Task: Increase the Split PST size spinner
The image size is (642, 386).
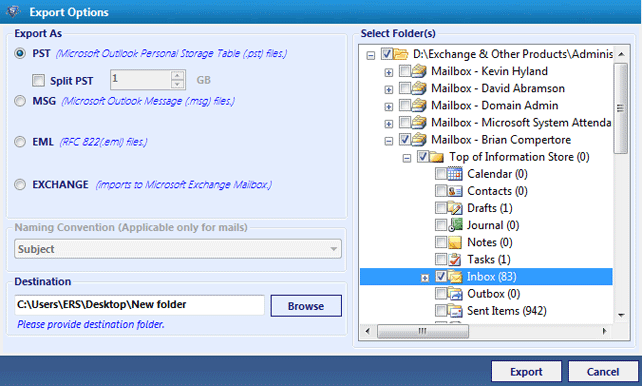Action: 177,75
